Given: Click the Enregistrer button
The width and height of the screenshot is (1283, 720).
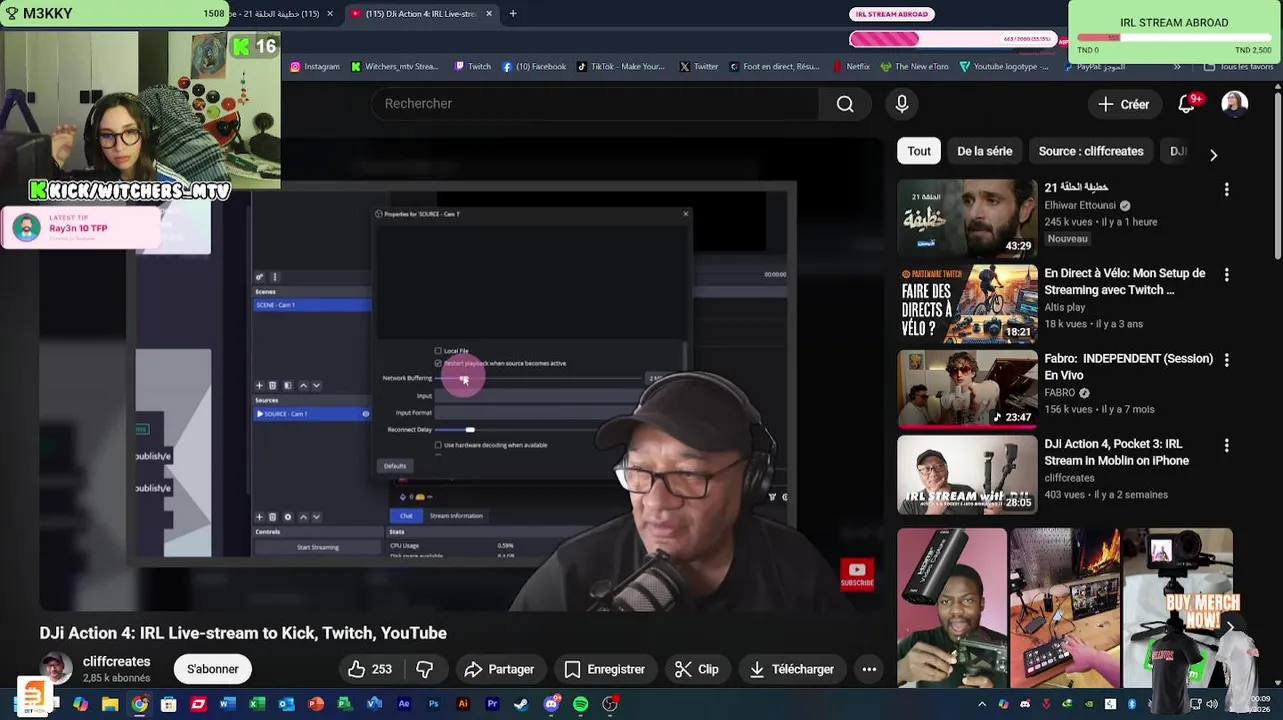Looking at the screenshot, I should click(x=604, y=669).
